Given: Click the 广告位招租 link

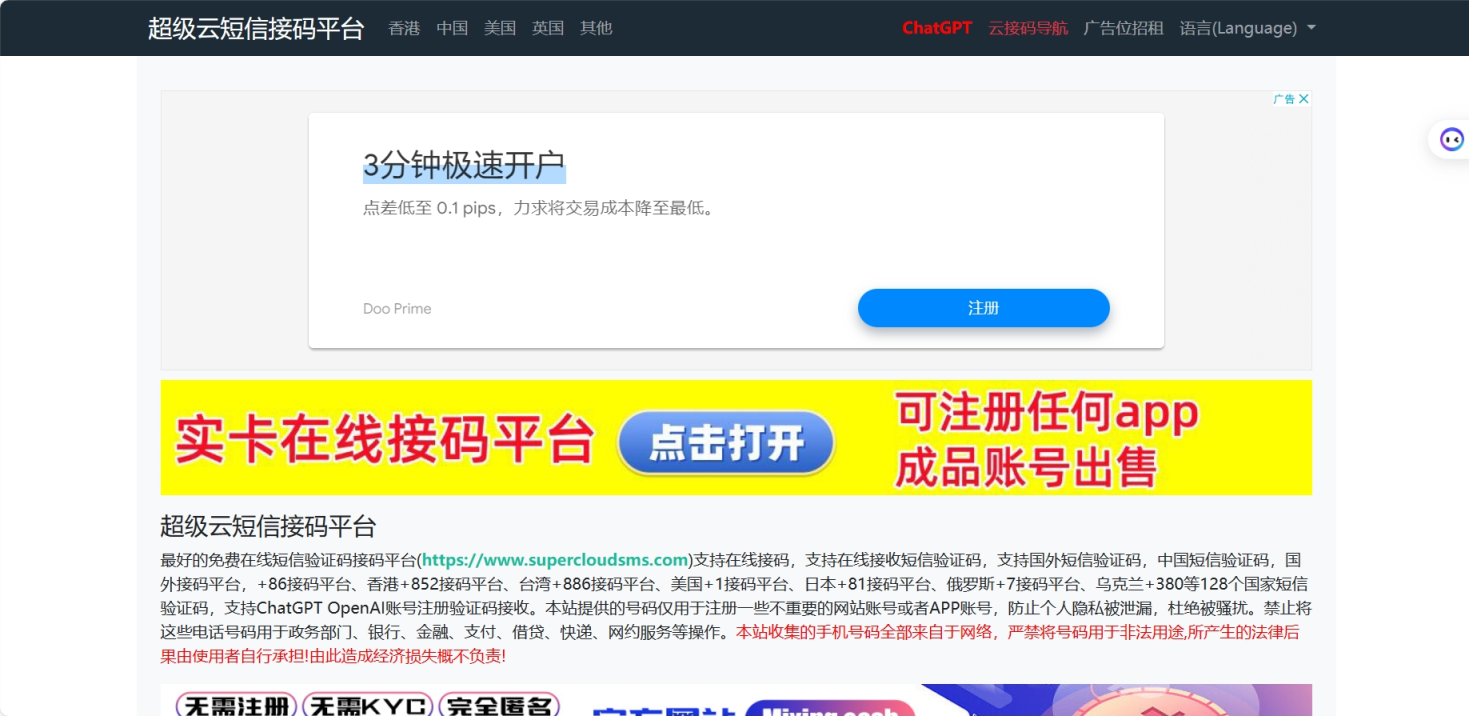Looking at the screenshot, I should pos(1123,28).
